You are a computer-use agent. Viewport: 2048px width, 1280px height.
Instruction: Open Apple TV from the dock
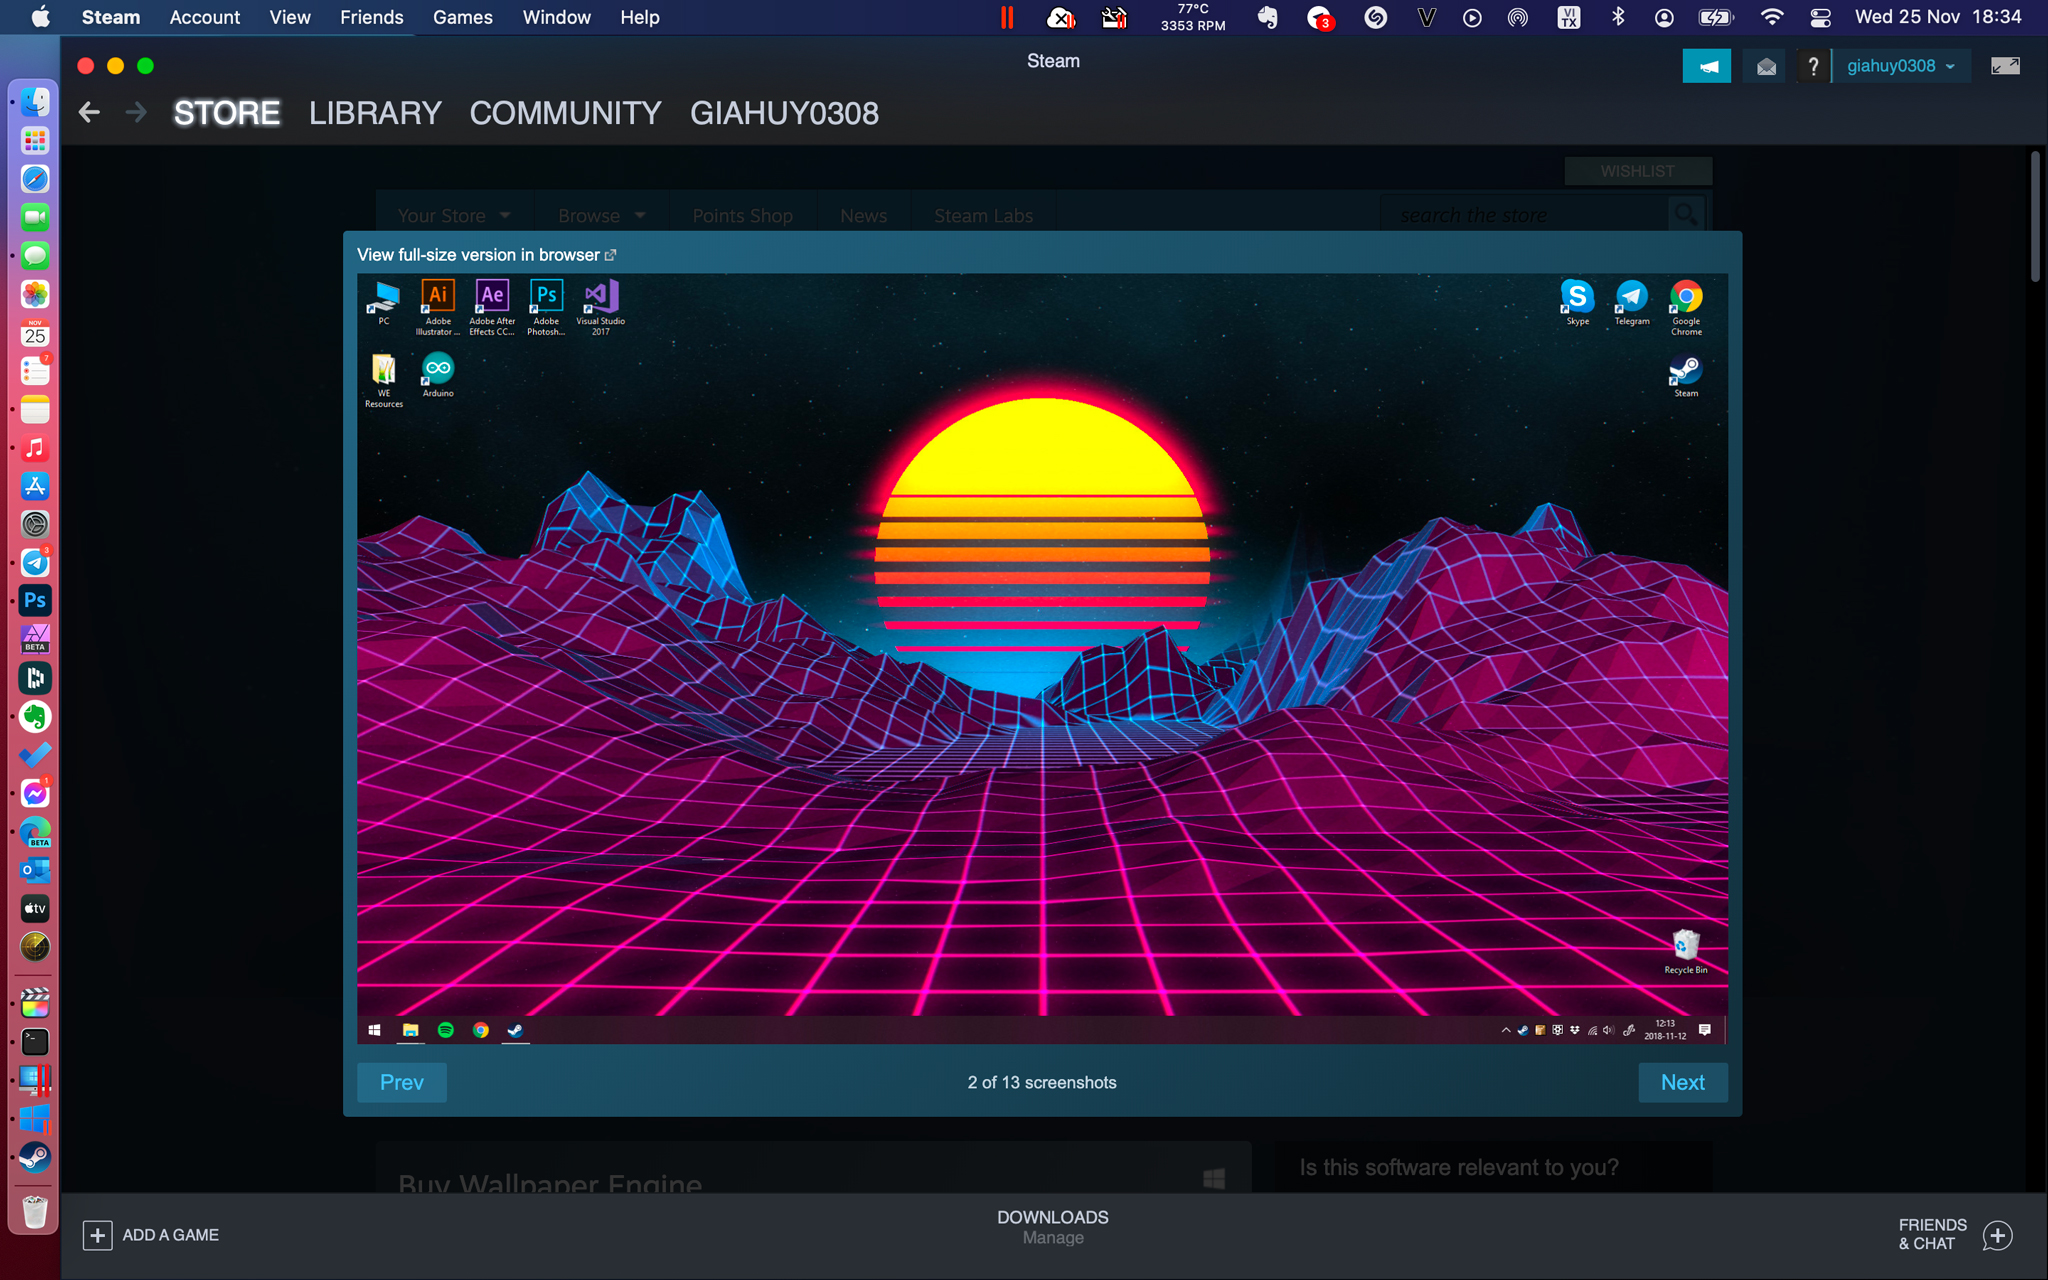pos(35,909)
